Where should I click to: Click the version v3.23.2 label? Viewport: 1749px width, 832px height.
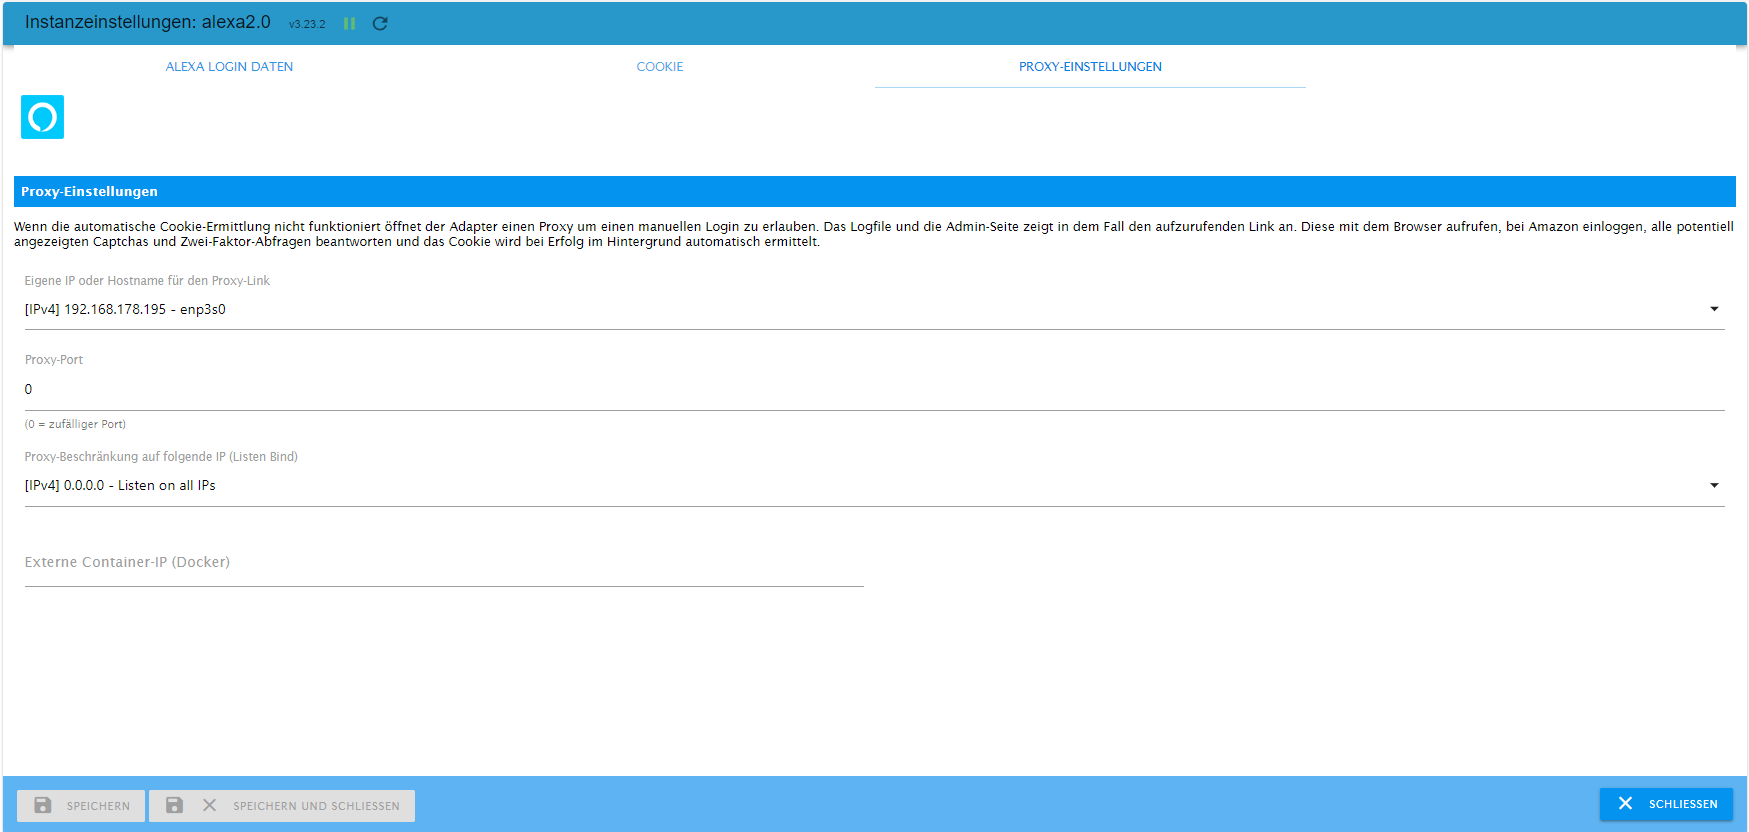point(307,24)
